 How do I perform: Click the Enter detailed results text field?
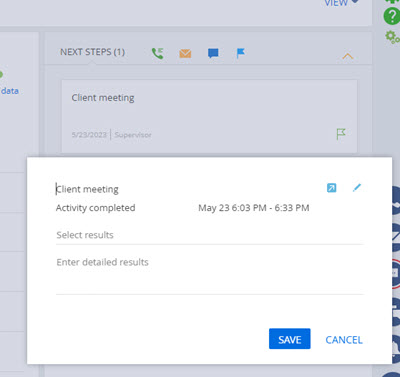click(210, 275)
